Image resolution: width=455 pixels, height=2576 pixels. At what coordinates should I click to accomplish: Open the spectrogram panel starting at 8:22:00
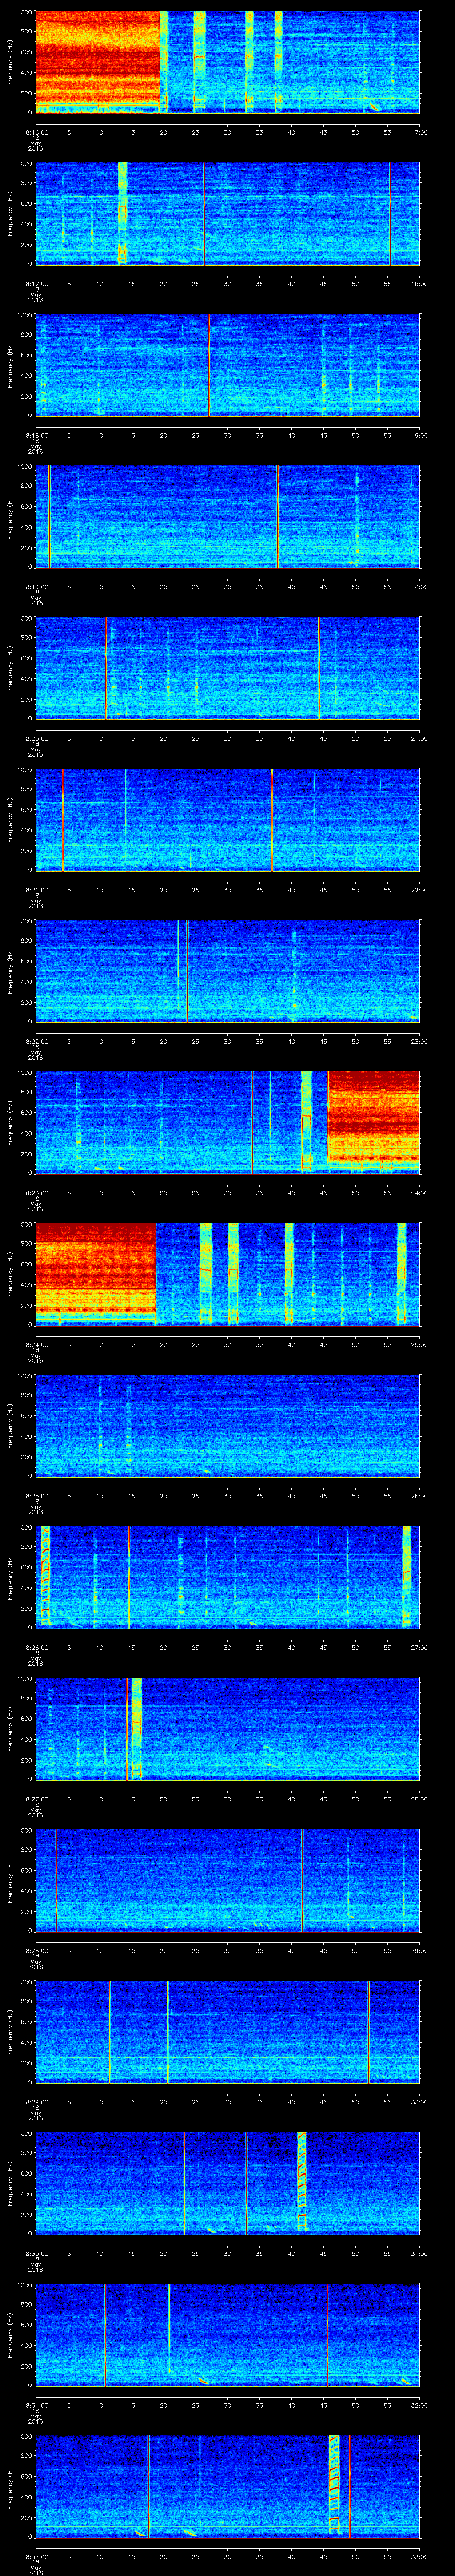pos(227,971)
